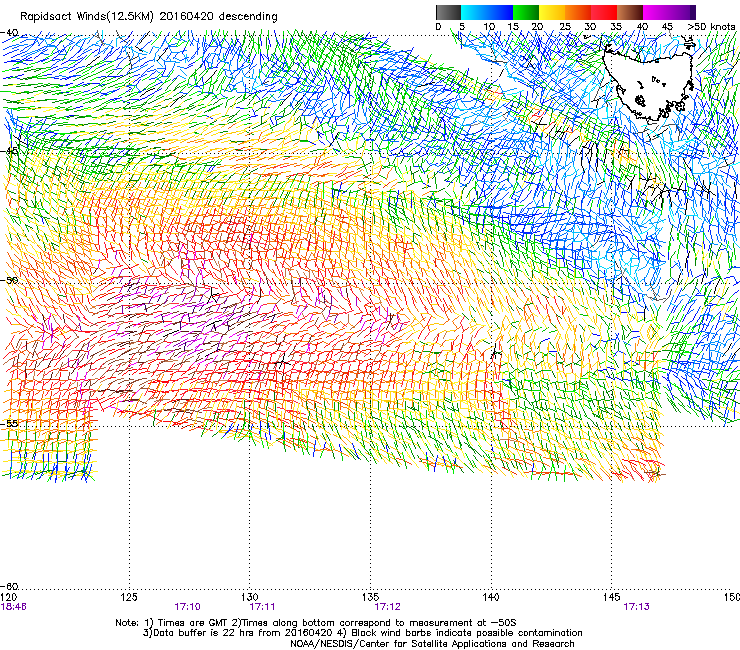Click the '17:11' purple time label
Image resolution: width=740 pixels, height=650 pixels.
click(262, 607)
